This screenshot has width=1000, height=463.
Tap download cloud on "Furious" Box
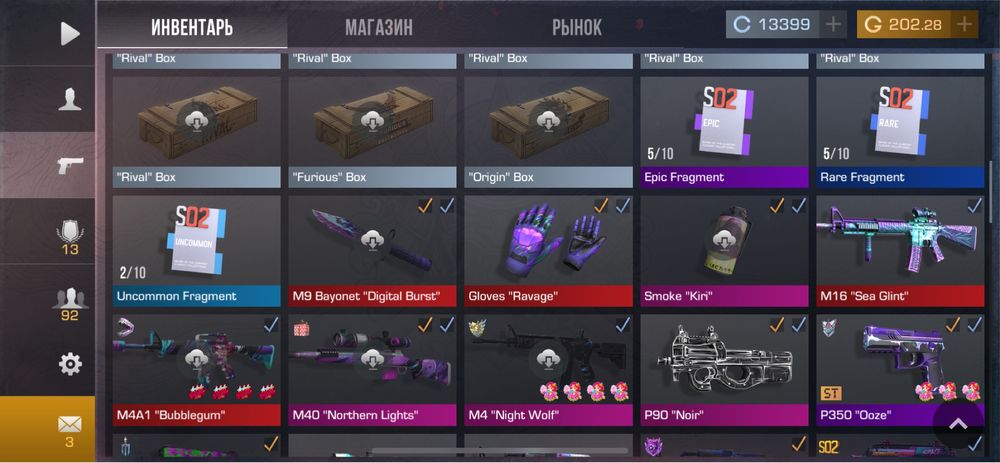pyautogui.click(x=372, y=121)
